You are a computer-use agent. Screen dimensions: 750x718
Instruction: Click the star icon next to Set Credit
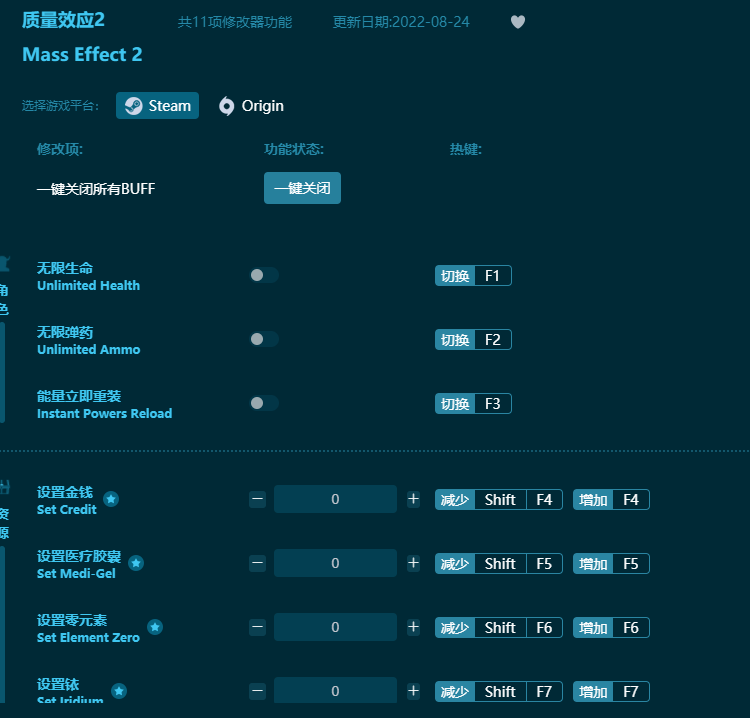pyautogui.click(x=111, y=499)
